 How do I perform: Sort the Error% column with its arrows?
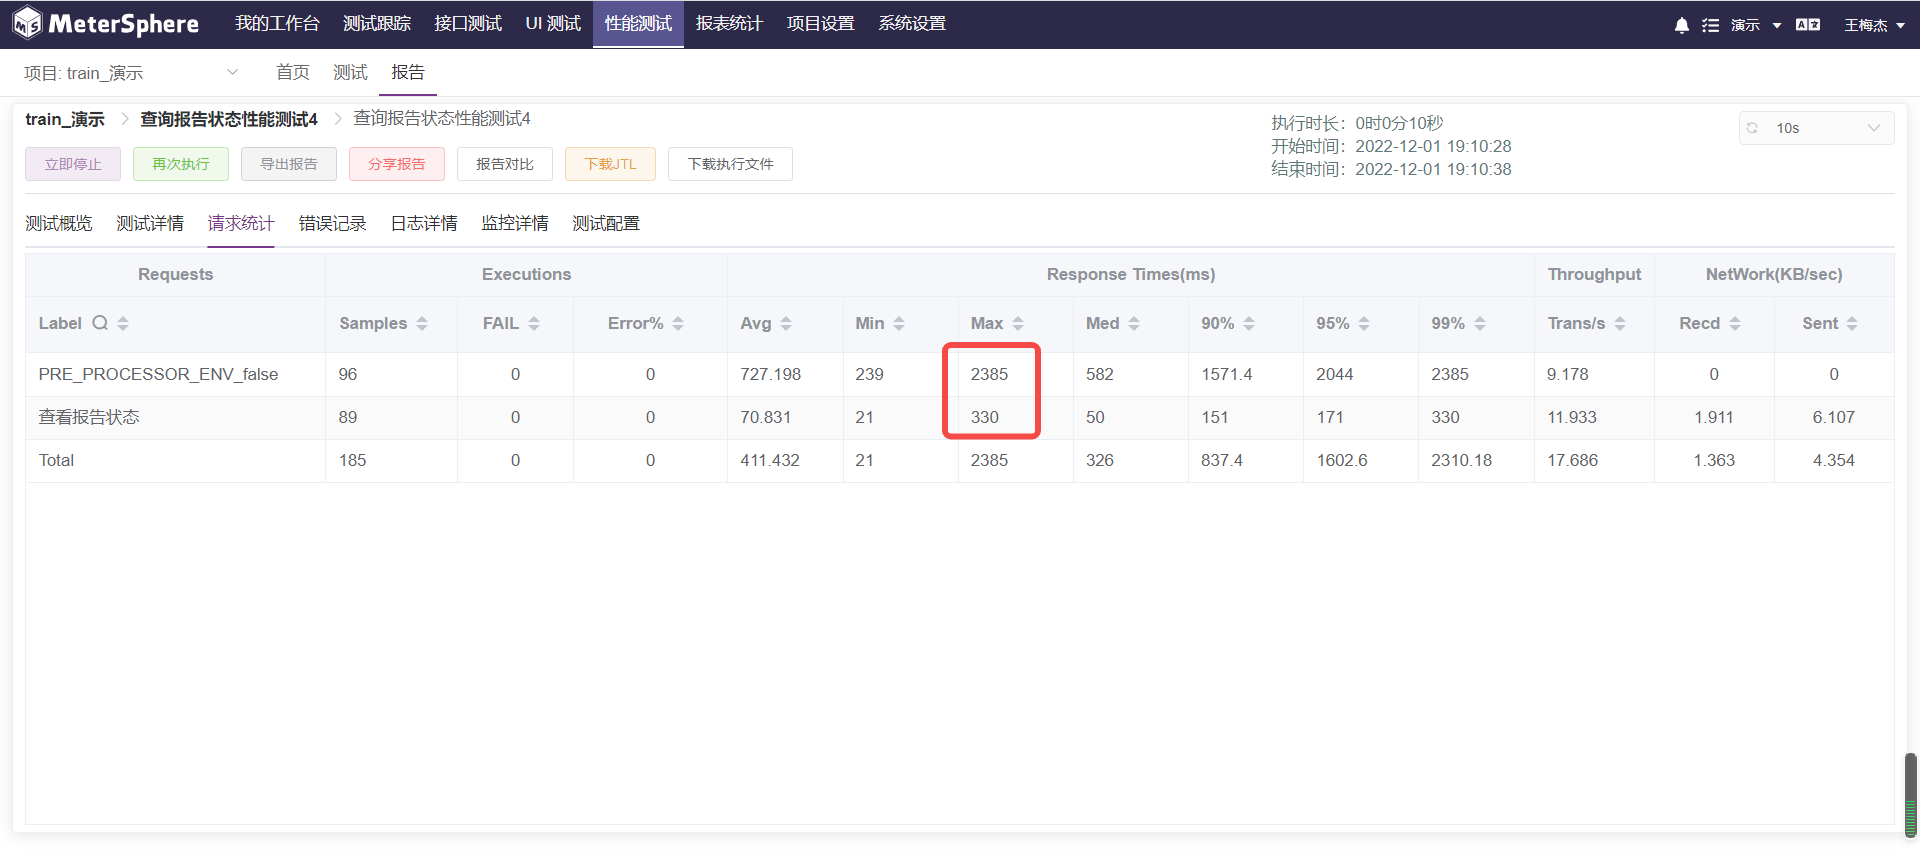tap(678, 323)
